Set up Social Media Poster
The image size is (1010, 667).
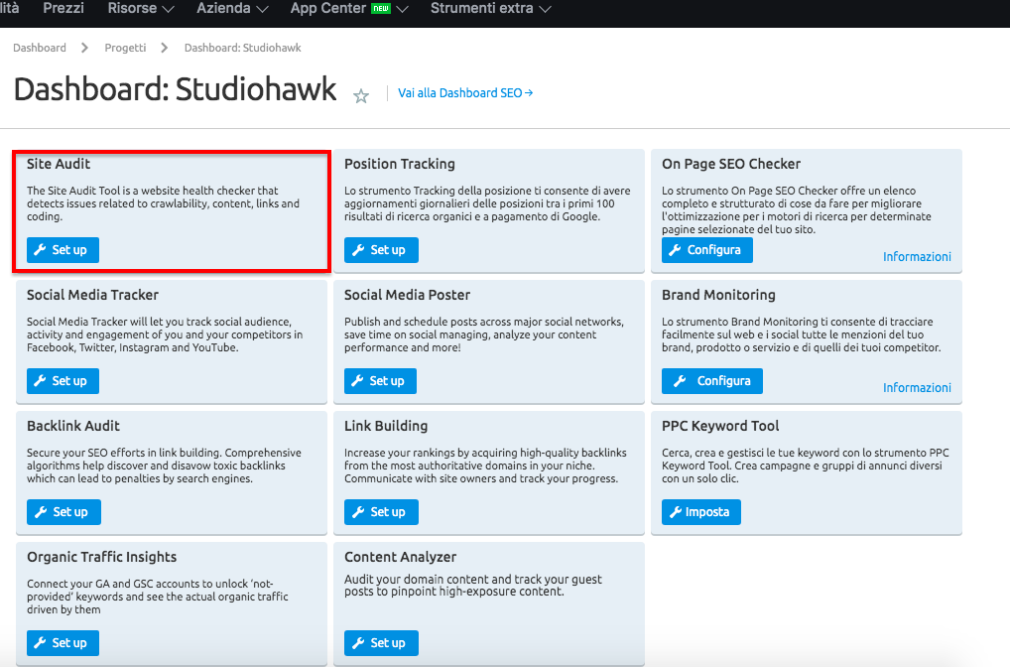pos(380,381)
